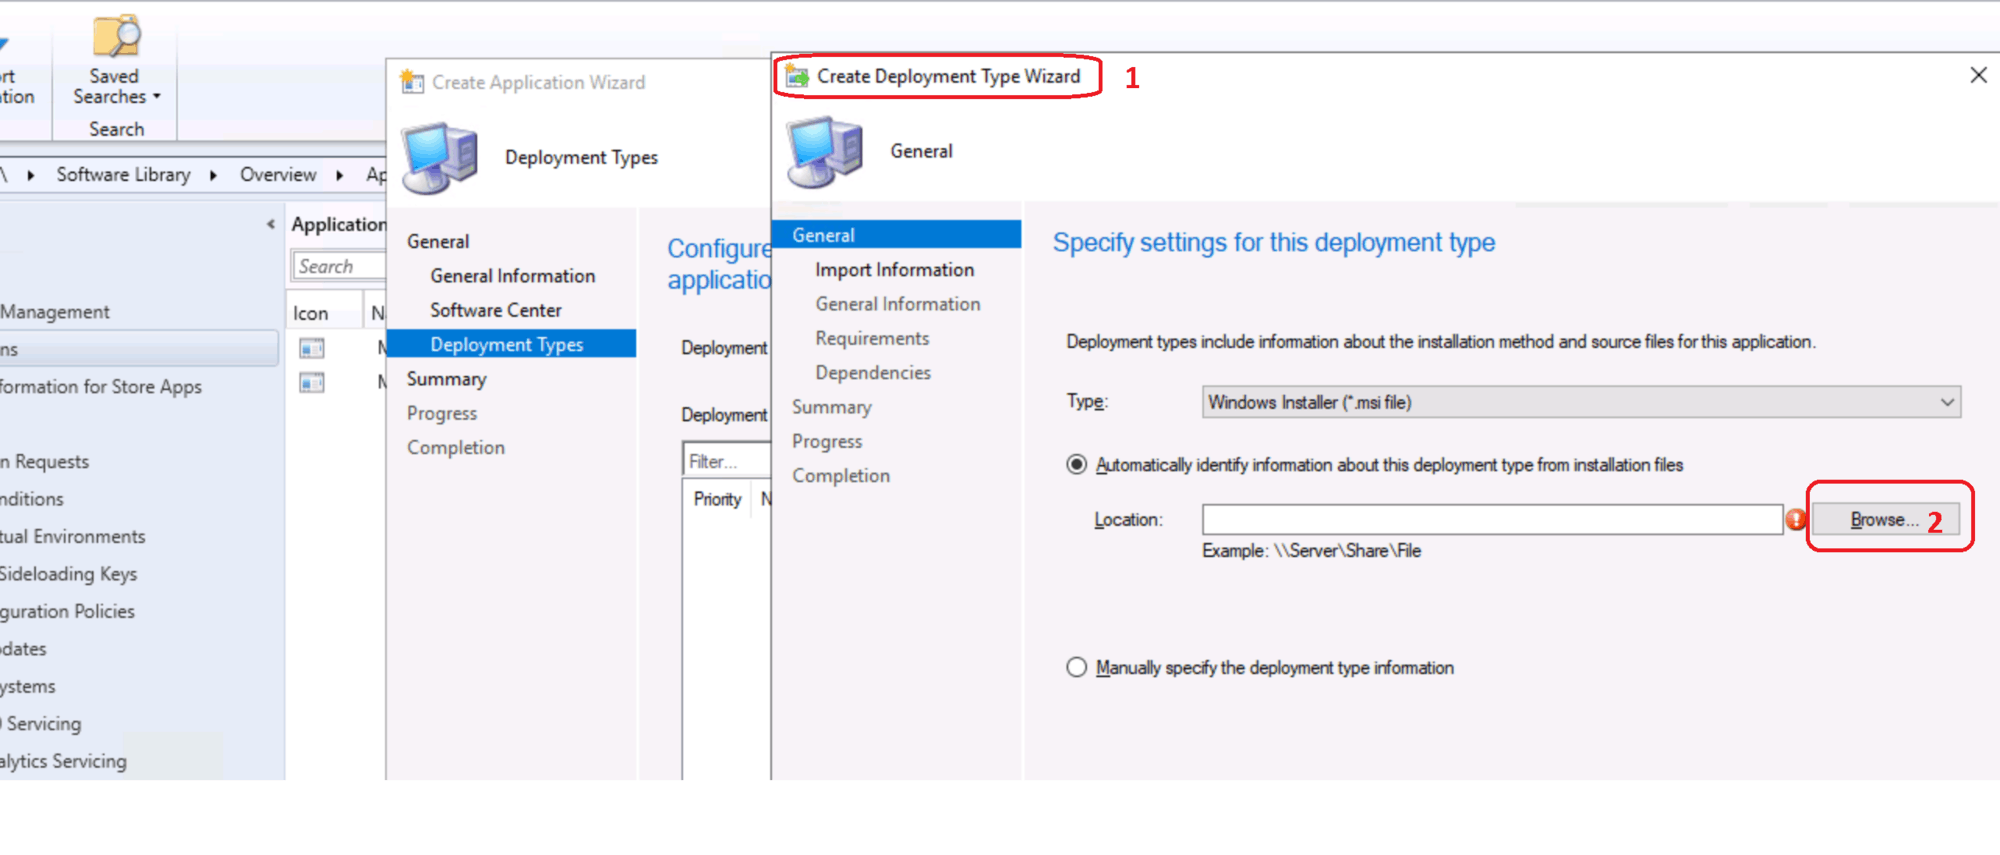Select Dependencies step in wizard
Image resolution: width=2000 pixels, height=855 pixels.
point(872,373)
